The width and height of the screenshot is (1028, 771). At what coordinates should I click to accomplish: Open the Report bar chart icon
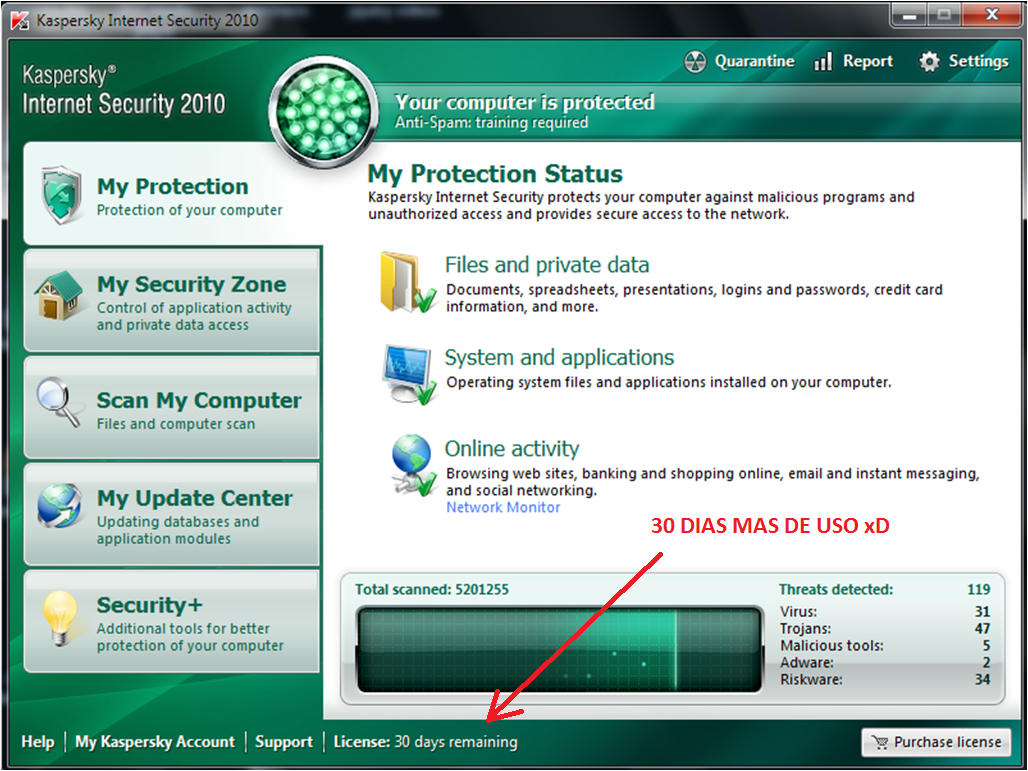click(x=823, y=62)
